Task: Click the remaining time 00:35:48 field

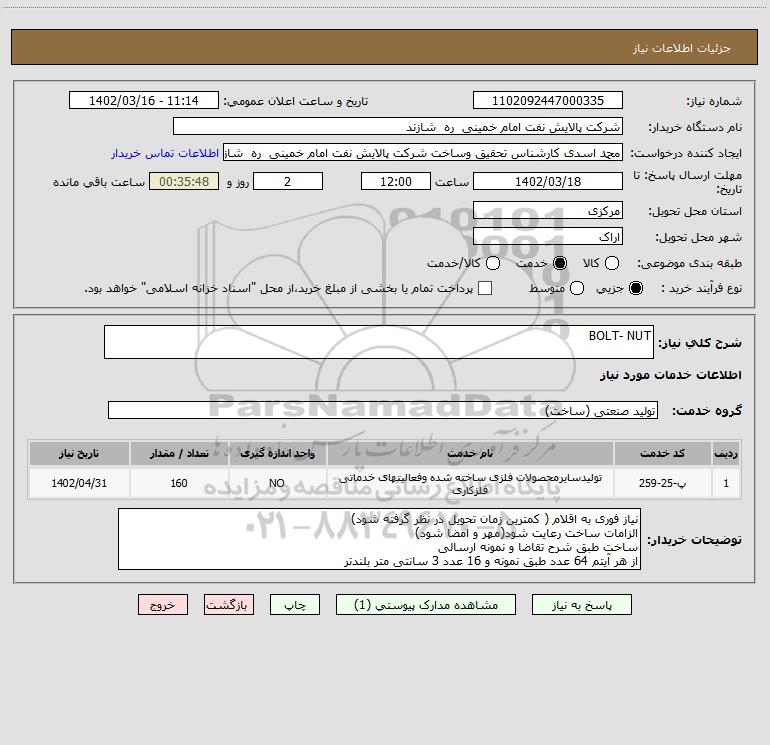Action: [184, 181]
